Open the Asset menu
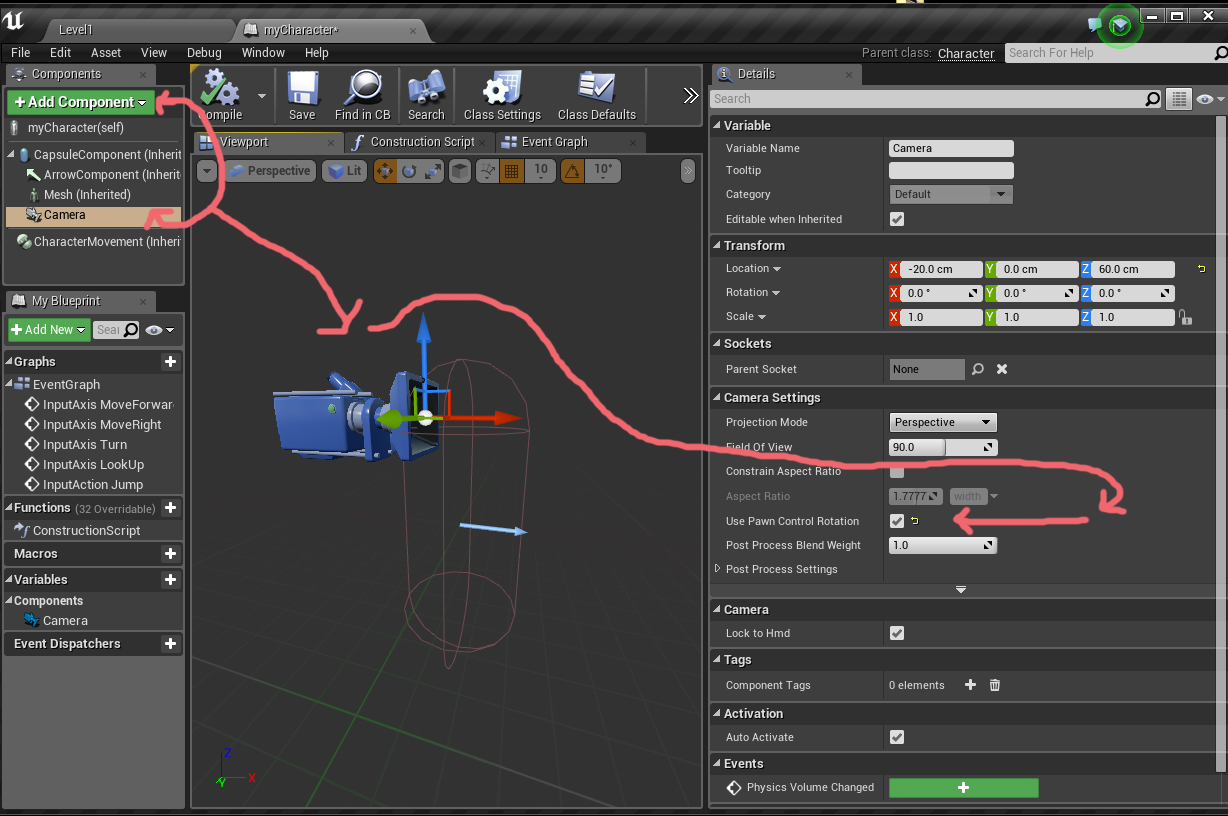Viewport: 1228px width, 816px height. coord(106,53)
